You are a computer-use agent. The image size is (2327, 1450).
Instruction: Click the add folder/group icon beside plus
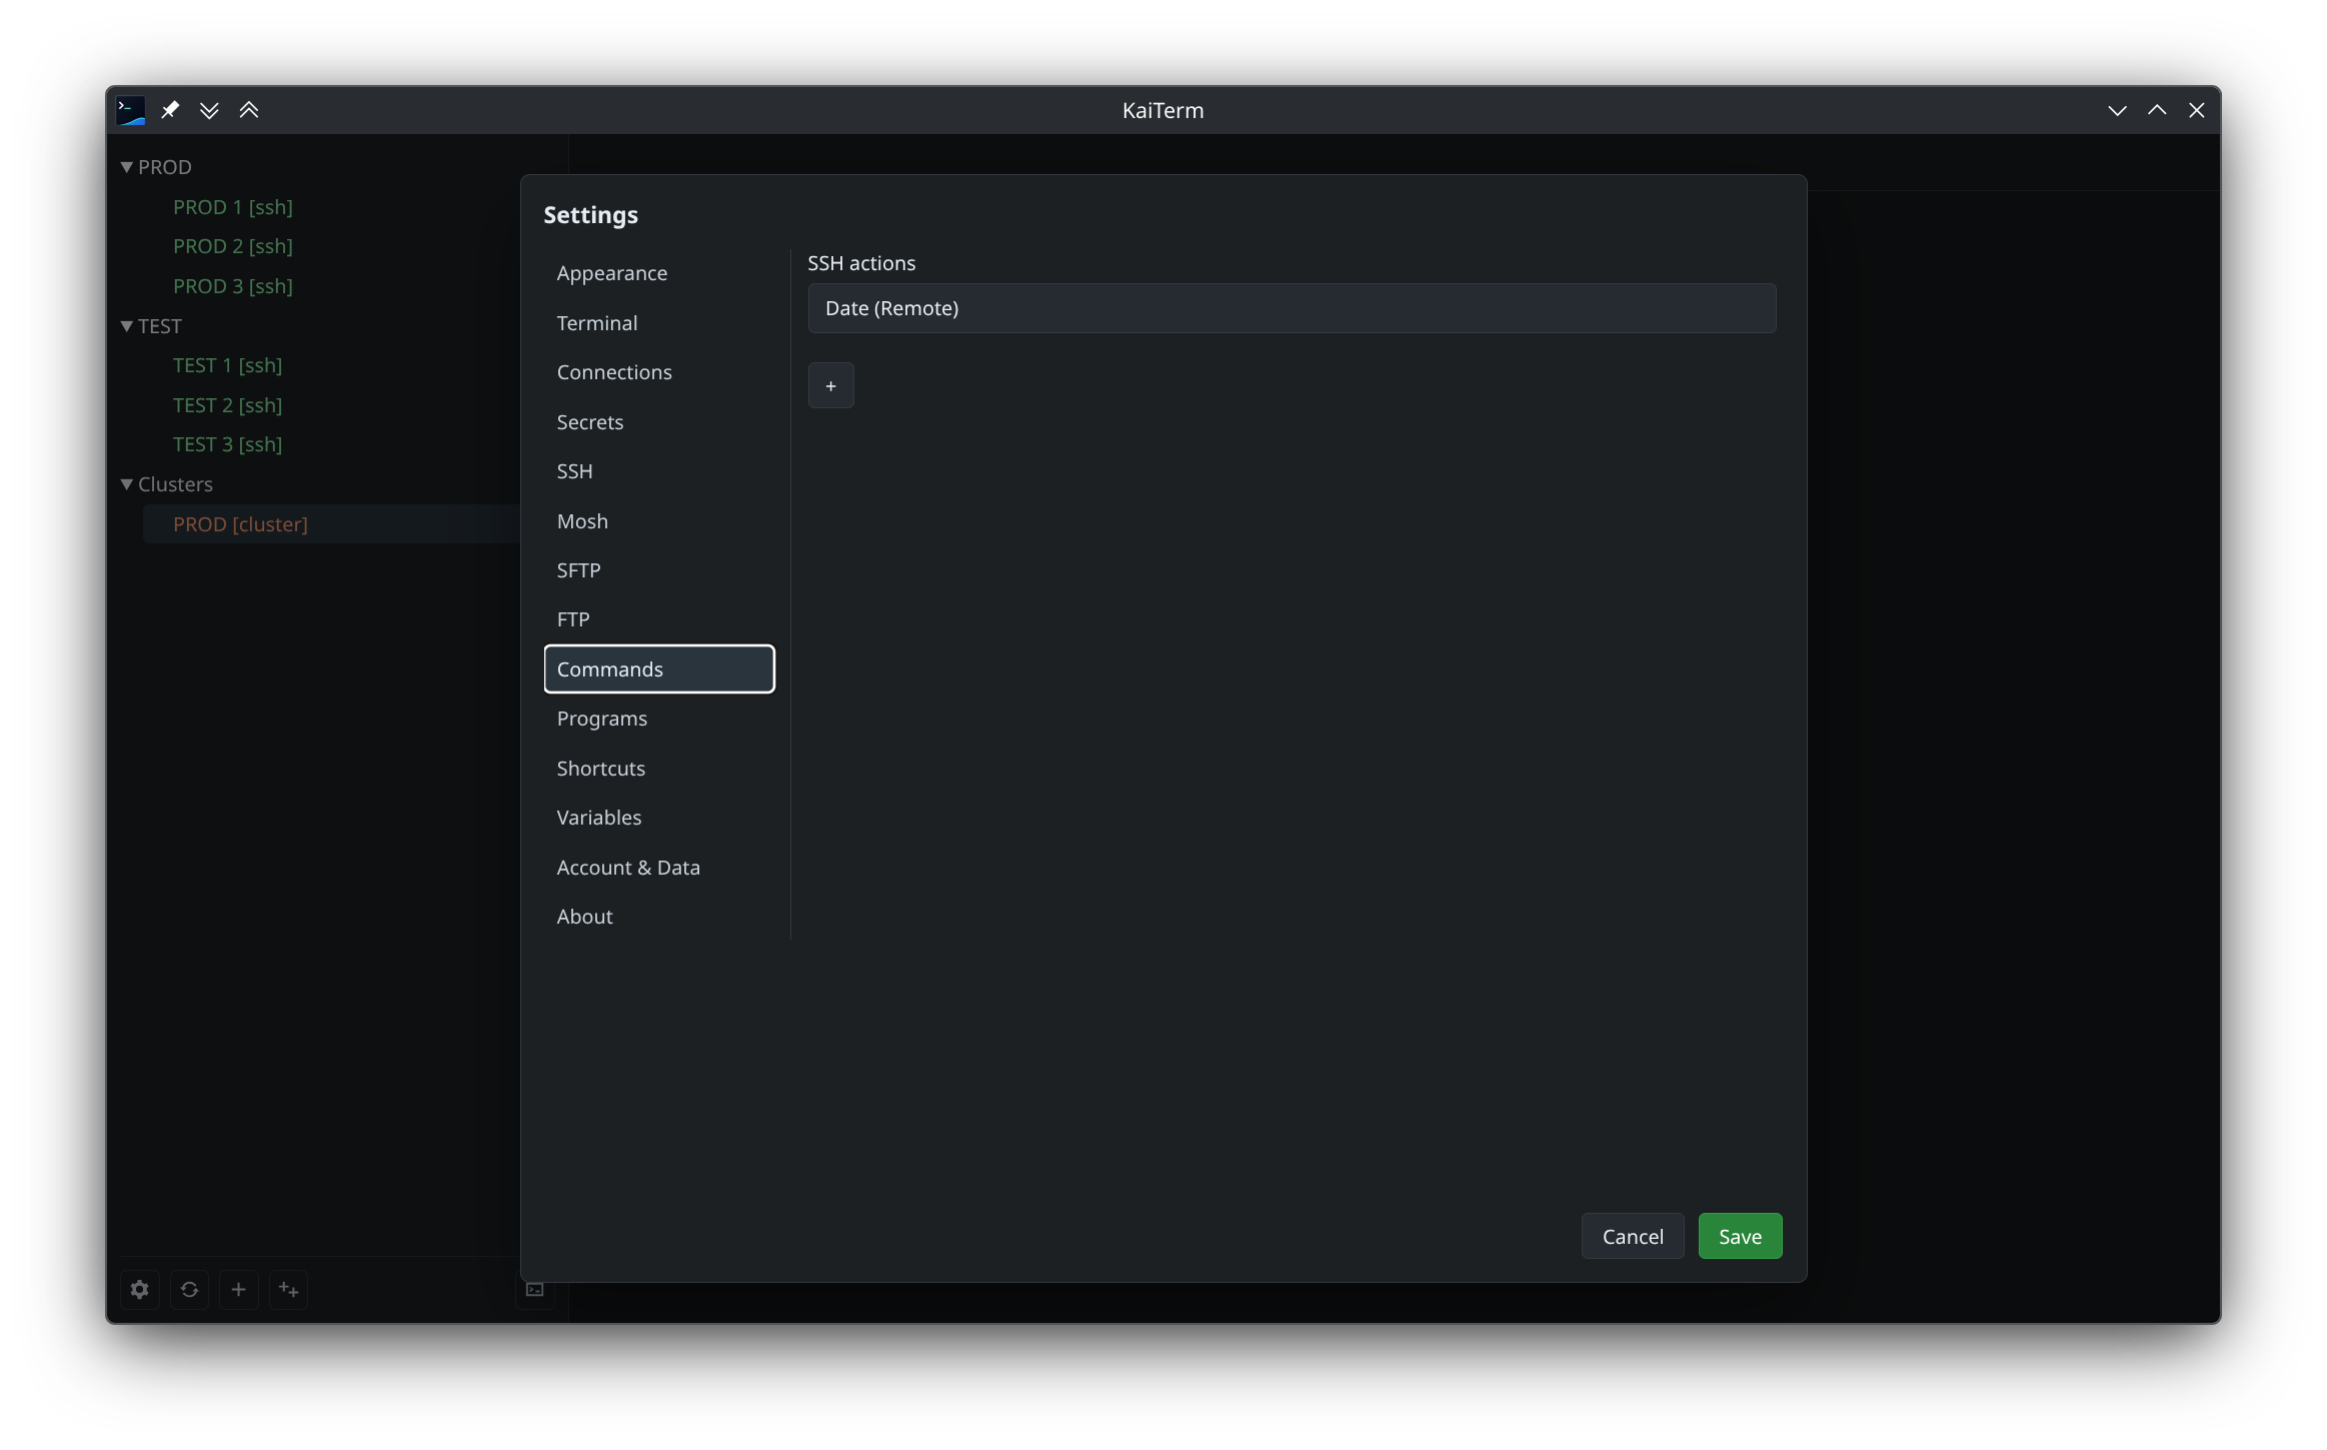(288, 1289)
